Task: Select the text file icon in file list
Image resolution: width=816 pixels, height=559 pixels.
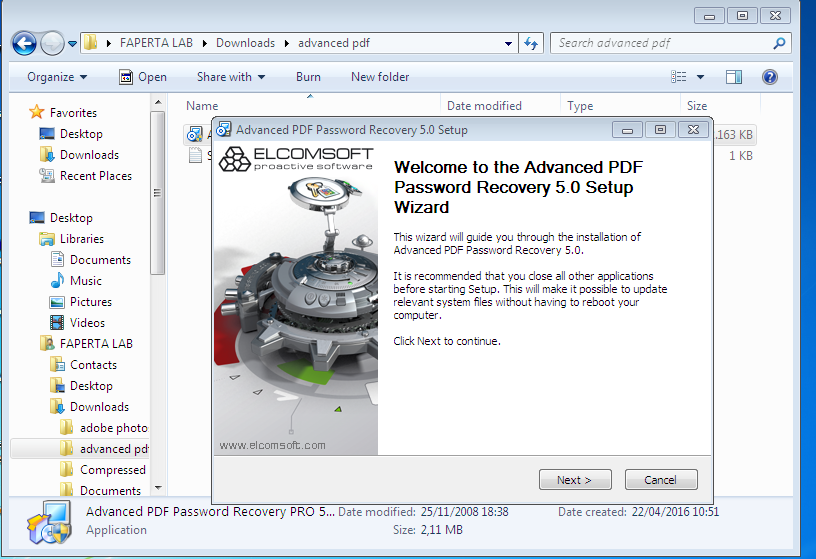Action: point(195,155)
